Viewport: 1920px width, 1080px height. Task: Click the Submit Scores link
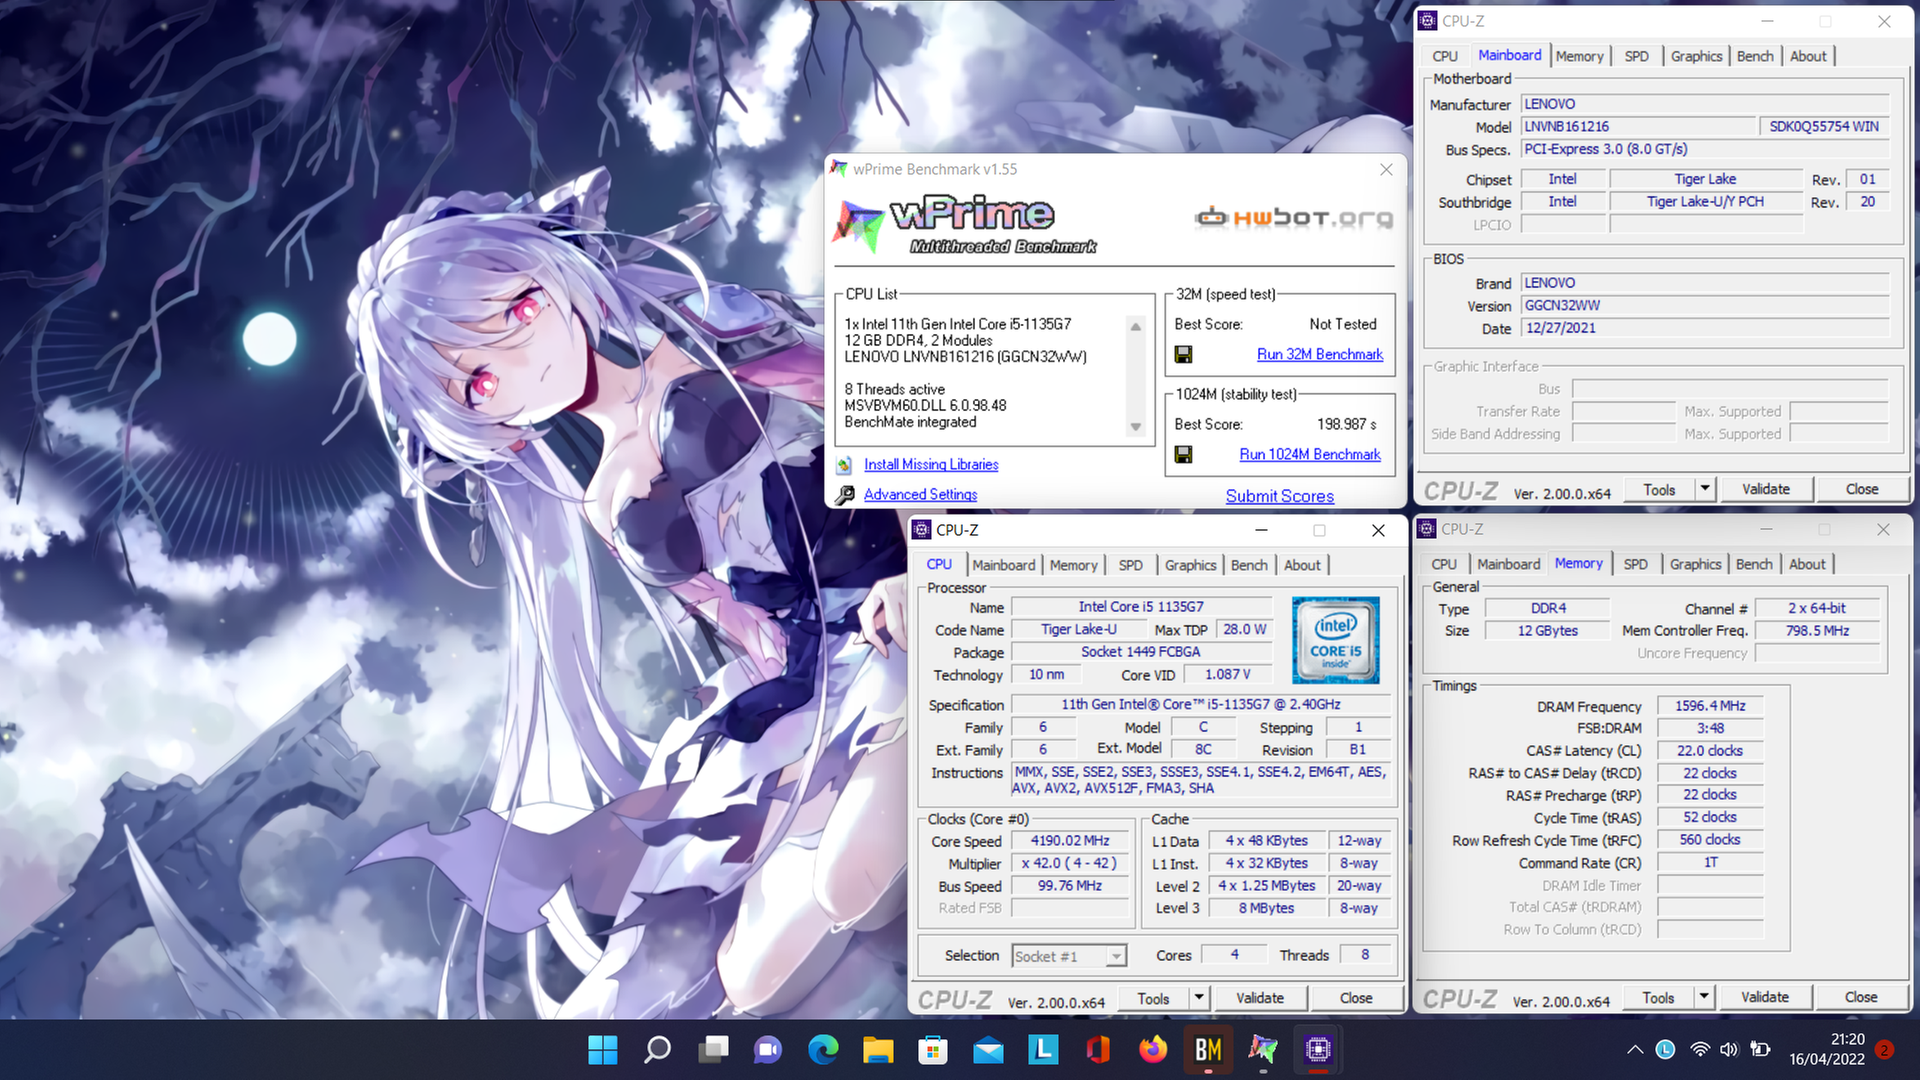coord(1280,496)
